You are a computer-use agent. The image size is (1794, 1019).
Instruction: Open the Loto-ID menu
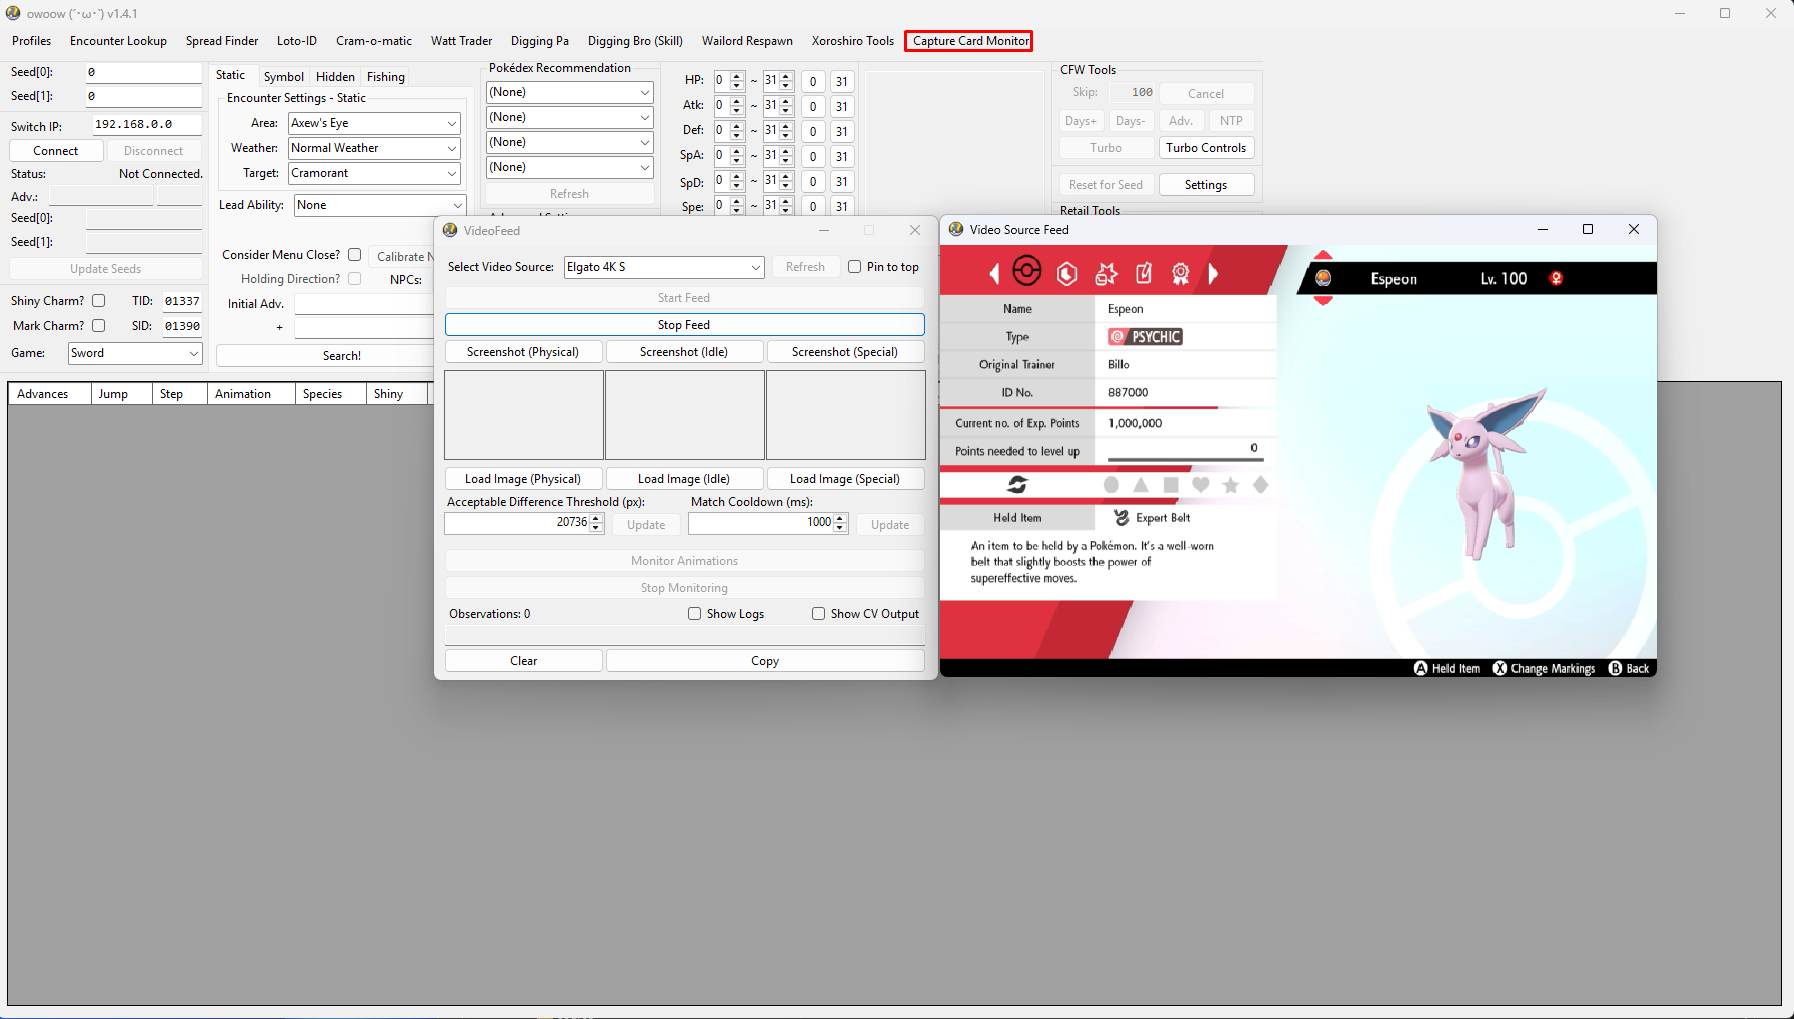pyautogui.click(x=297, y=41)
